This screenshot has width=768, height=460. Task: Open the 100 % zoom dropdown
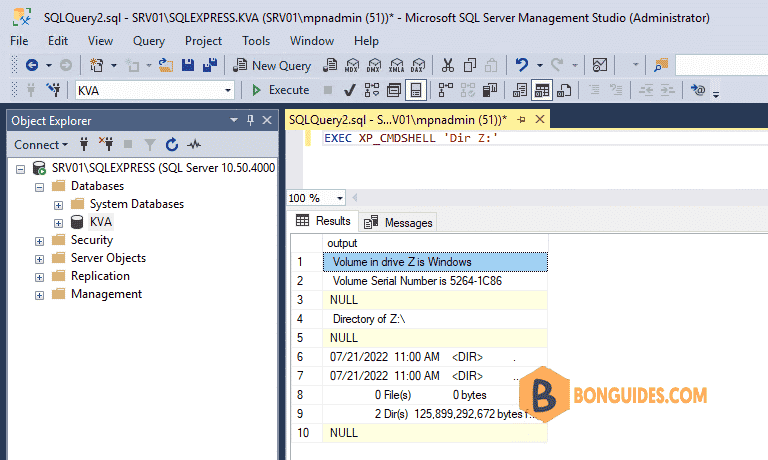(339, 198)
